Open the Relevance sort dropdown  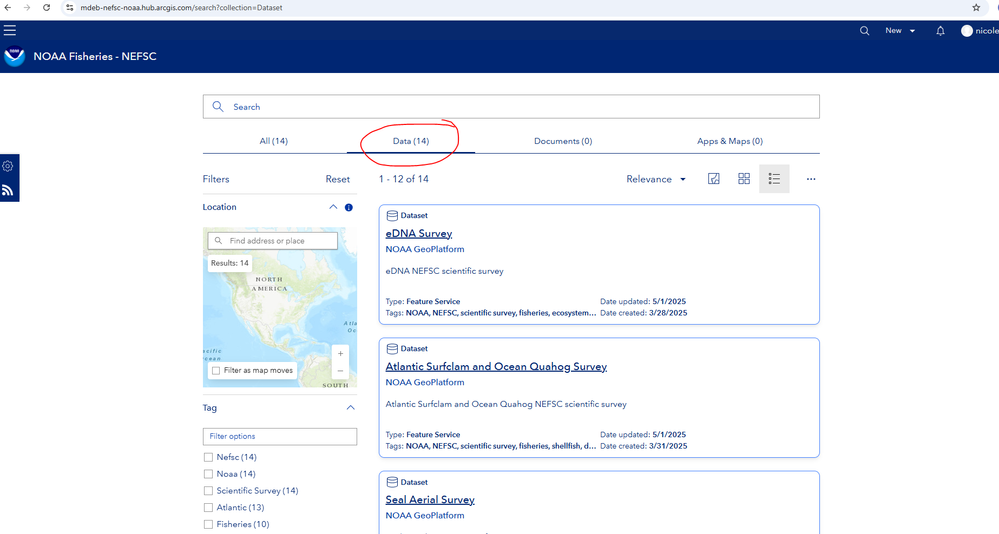(x=656, y=179)
